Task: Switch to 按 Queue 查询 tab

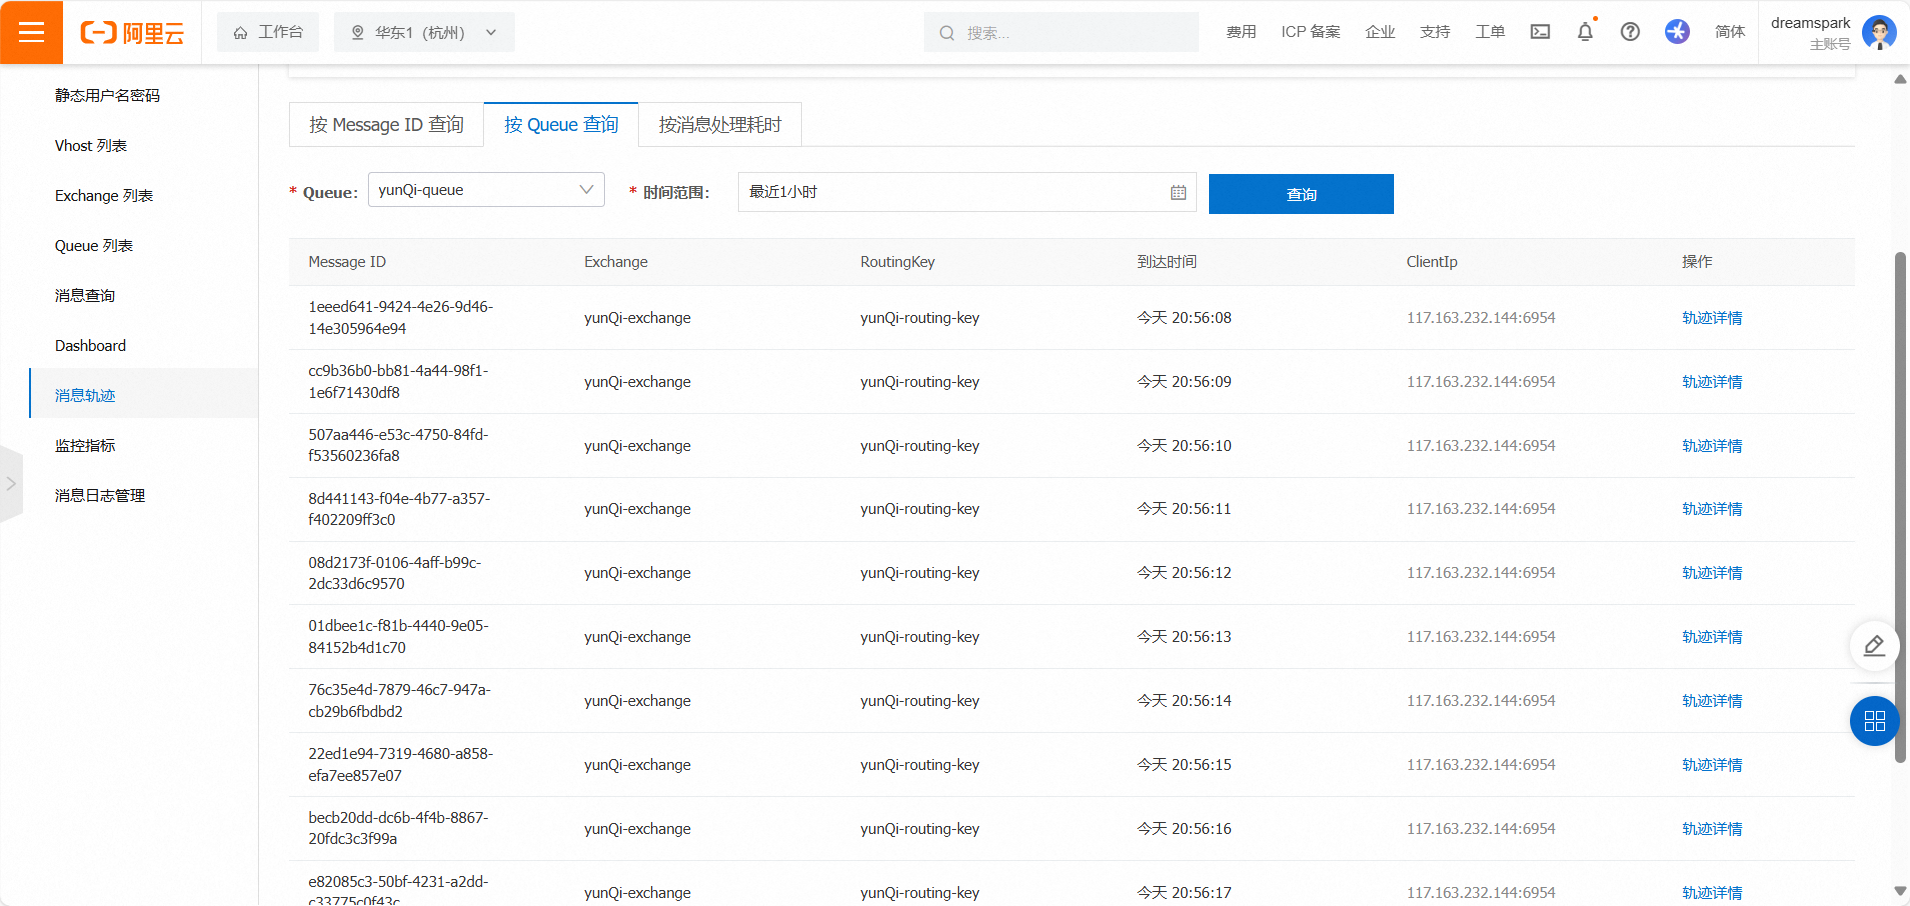Action: click(x=561, y=124)
